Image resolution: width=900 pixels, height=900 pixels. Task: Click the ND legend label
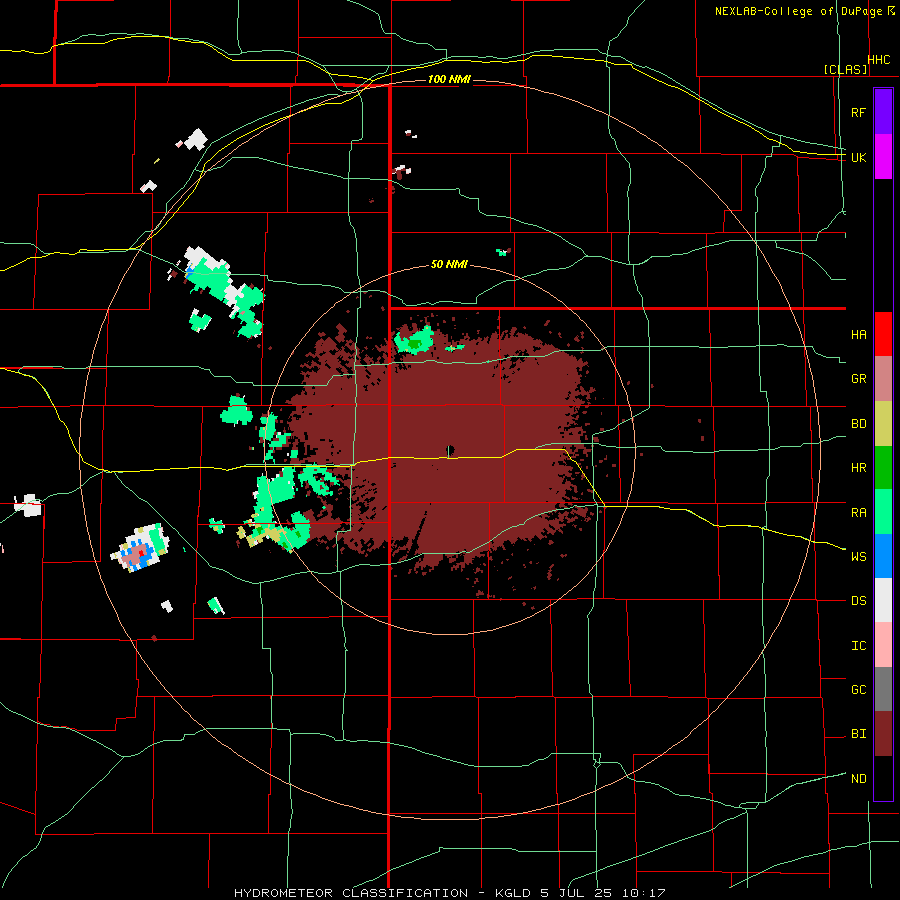[x=858, y=779]
